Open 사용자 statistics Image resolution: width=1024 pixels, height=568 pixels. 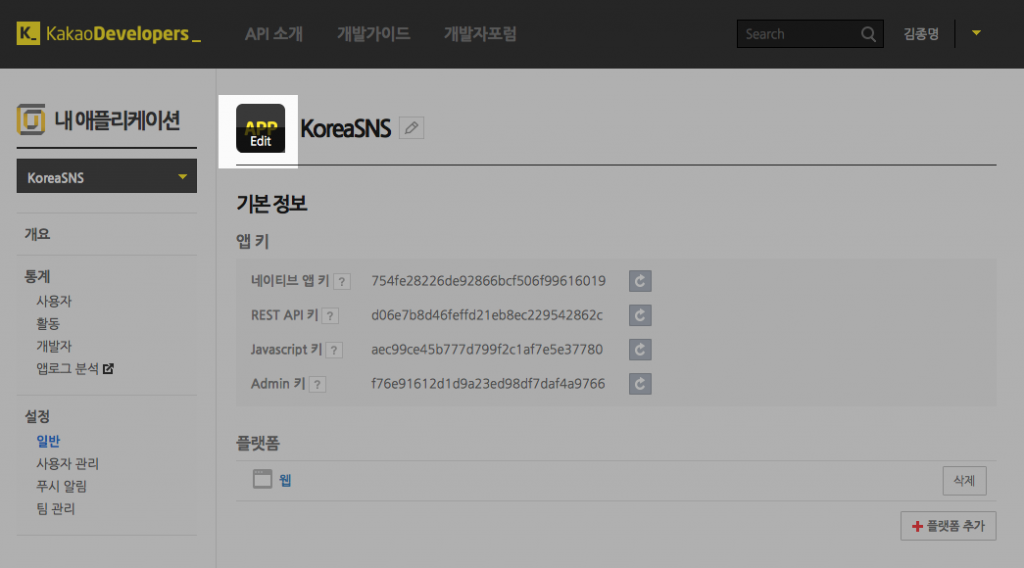[x=54, y=302]
